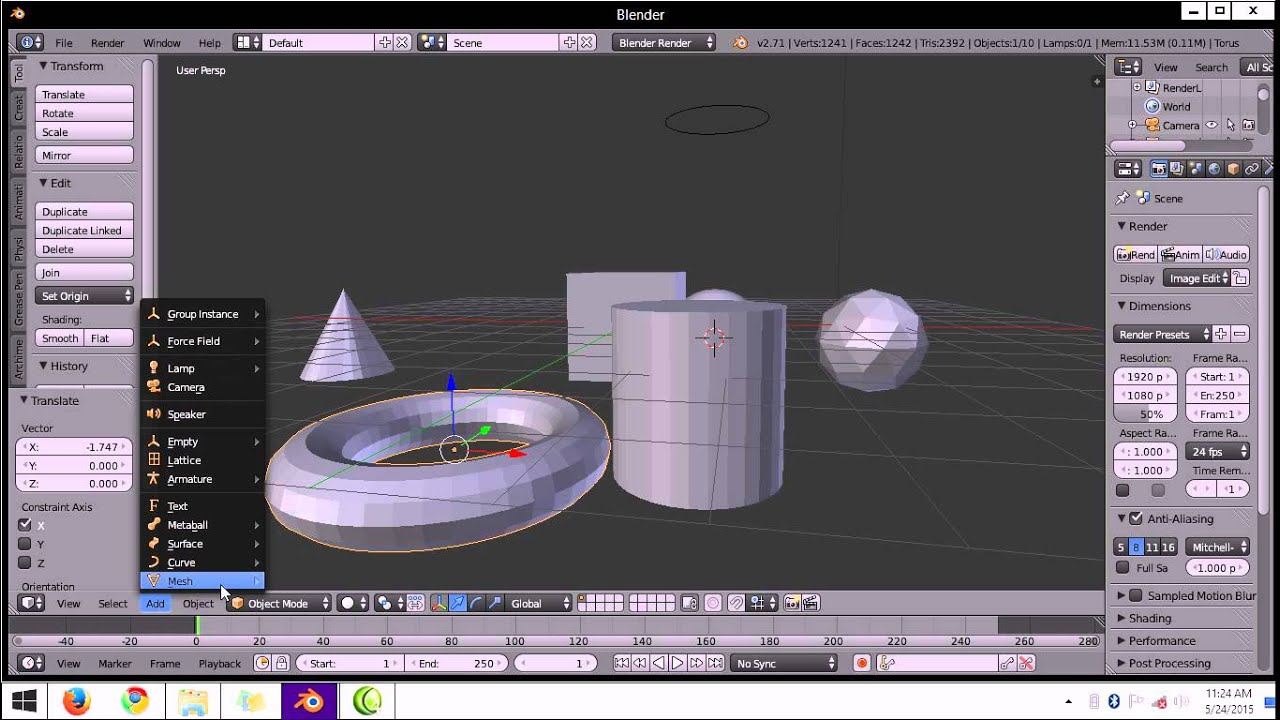
Task: Click the translate manipulator arrow icon
Action: (x=457, y=603)
